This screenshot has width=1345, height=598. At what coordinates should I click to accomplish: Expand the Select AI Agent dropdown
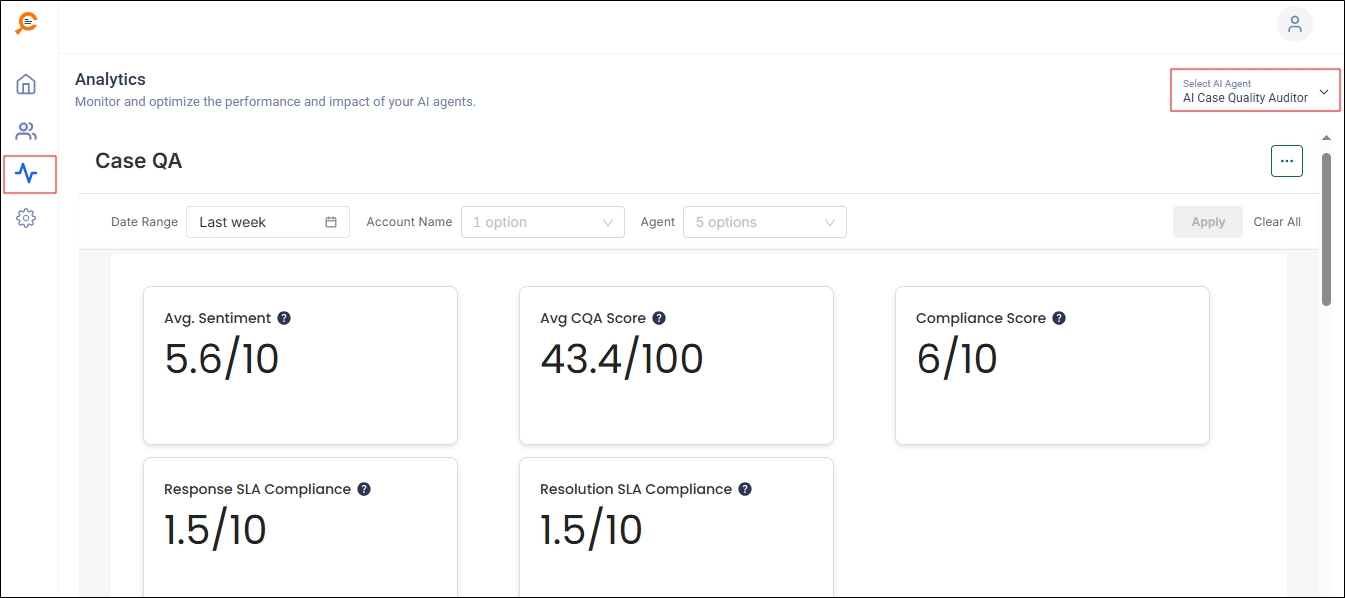tap(1255, 91)
